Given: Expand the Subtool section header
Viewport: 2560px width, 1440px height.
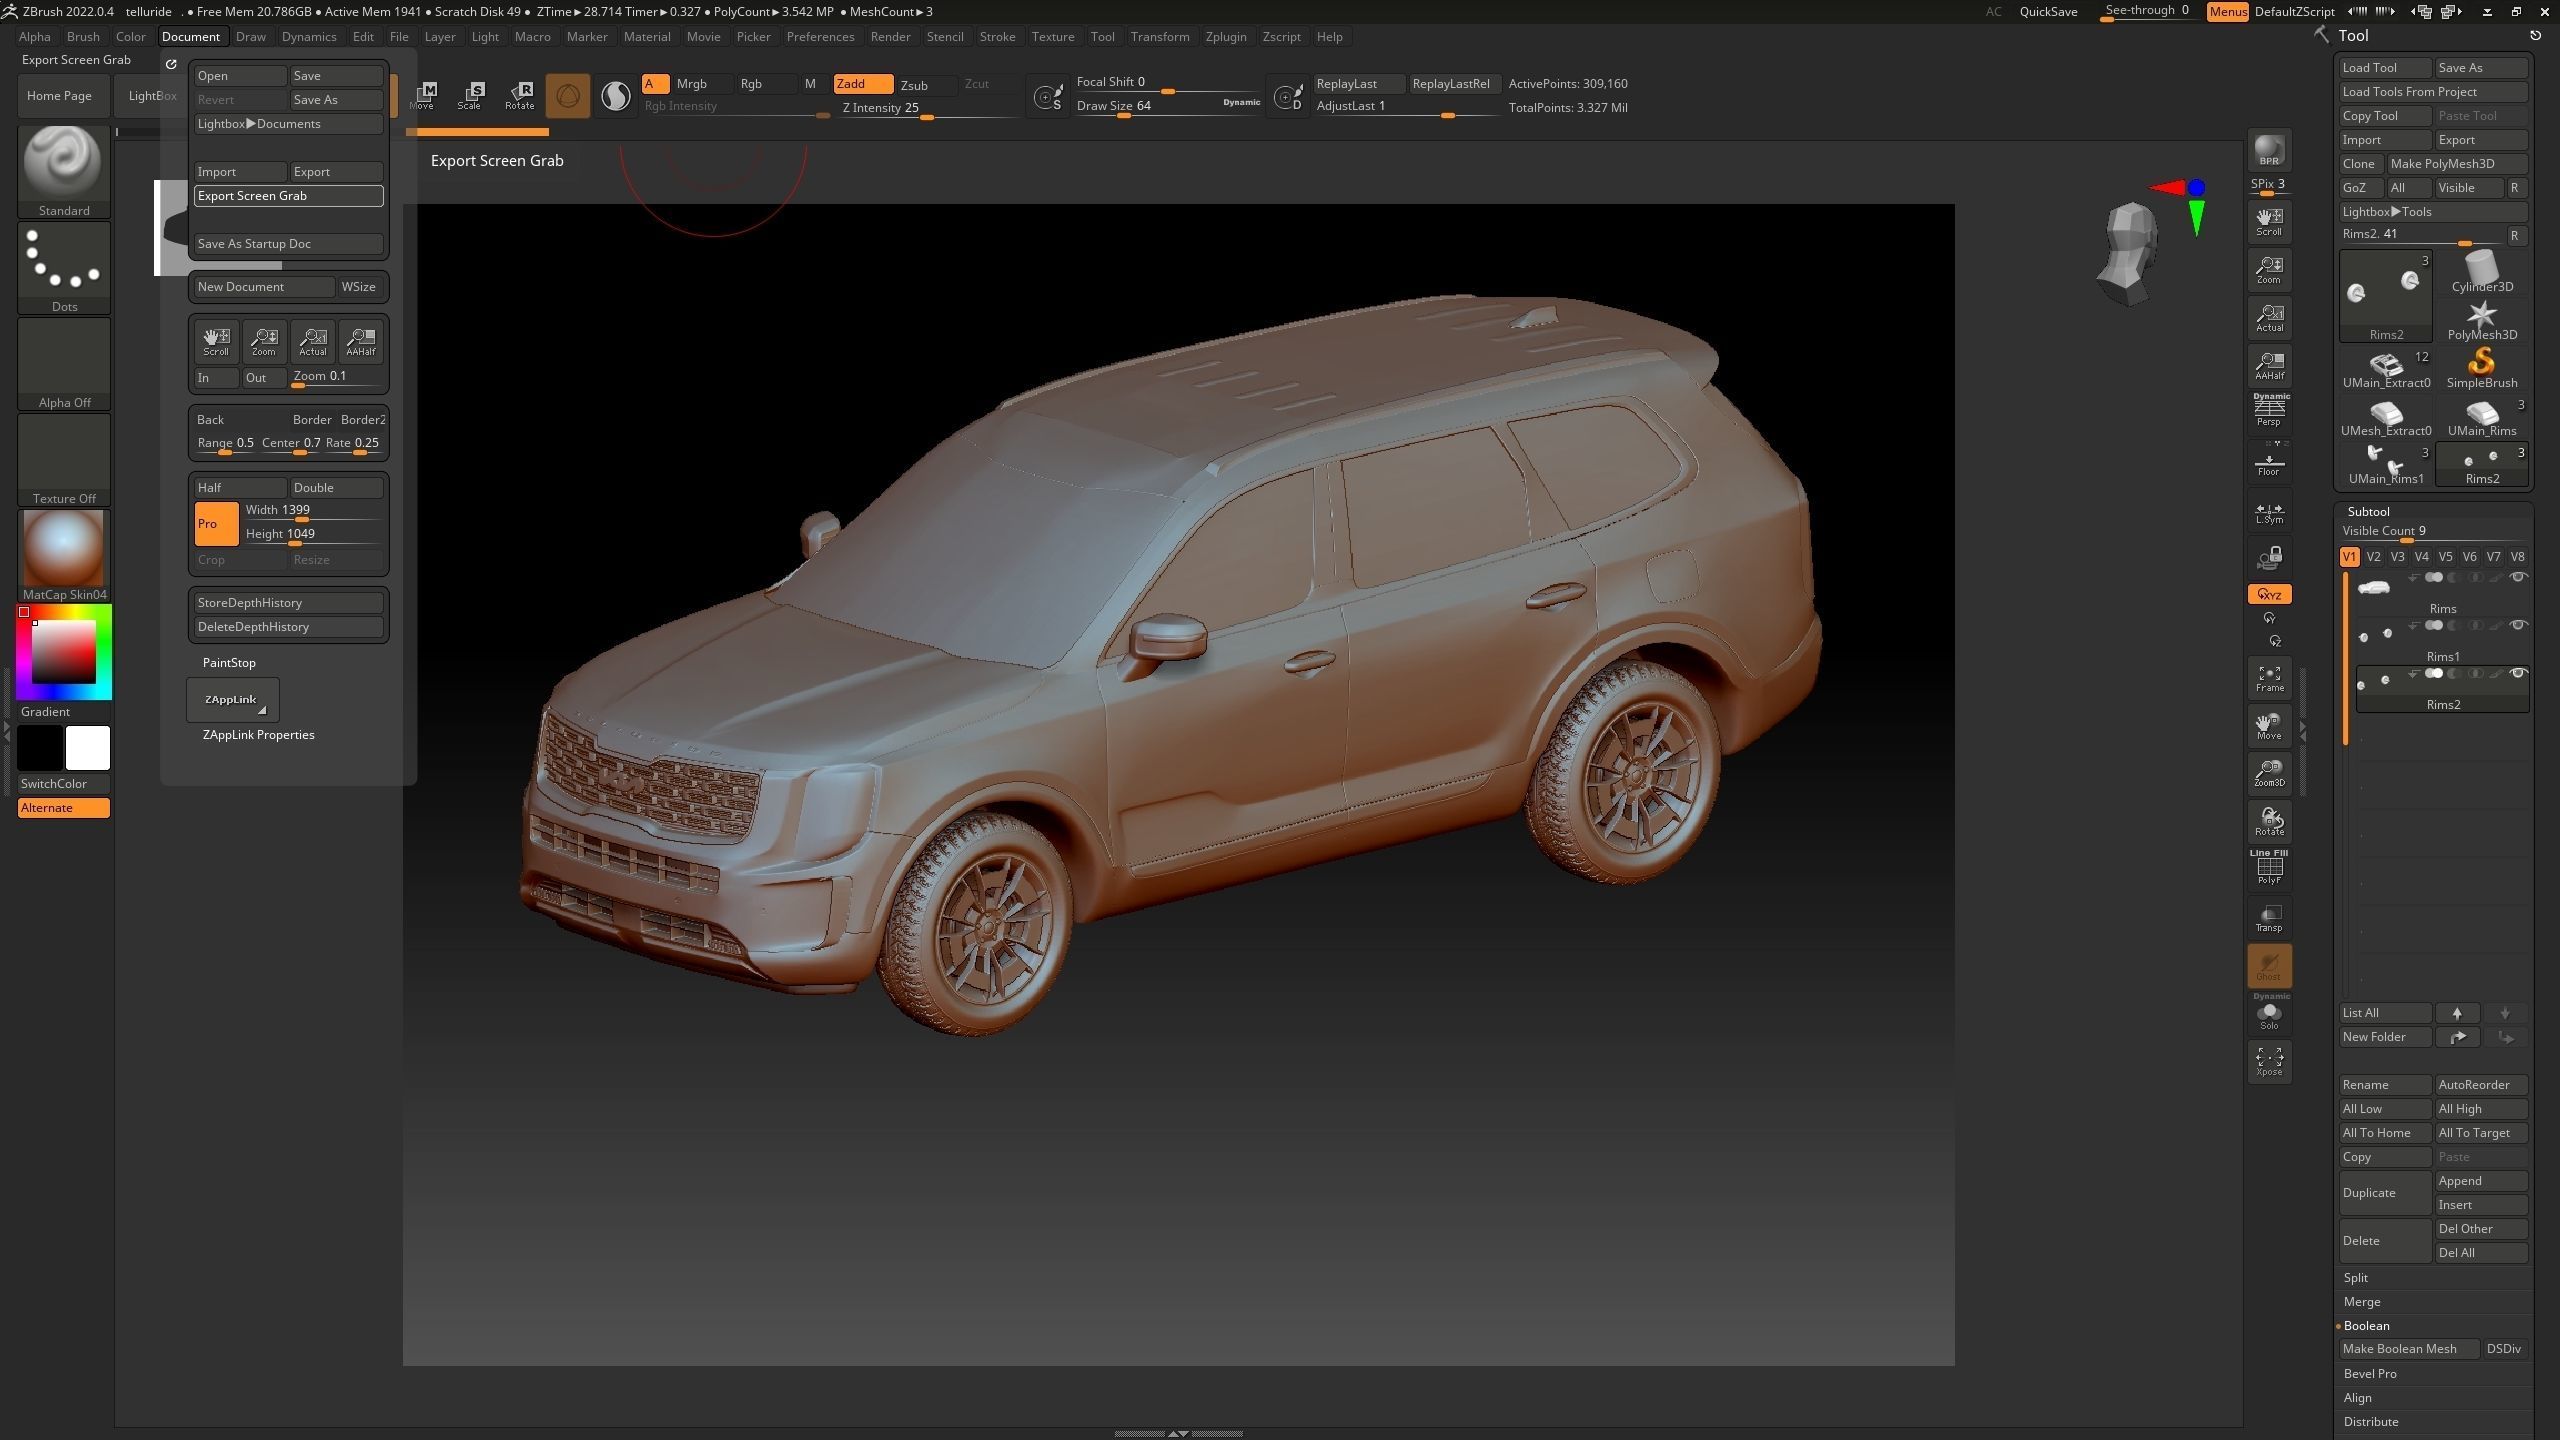Looking at the screenshot, I should click(2369, 511).
